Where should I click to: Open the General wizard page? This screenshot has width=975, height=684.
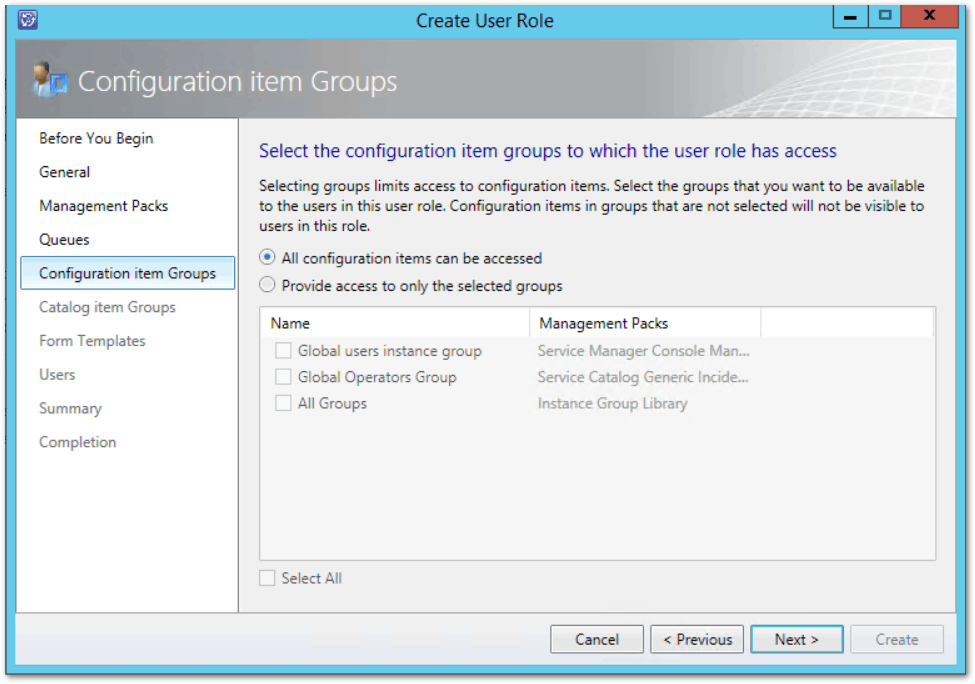[x=65, y=172]
